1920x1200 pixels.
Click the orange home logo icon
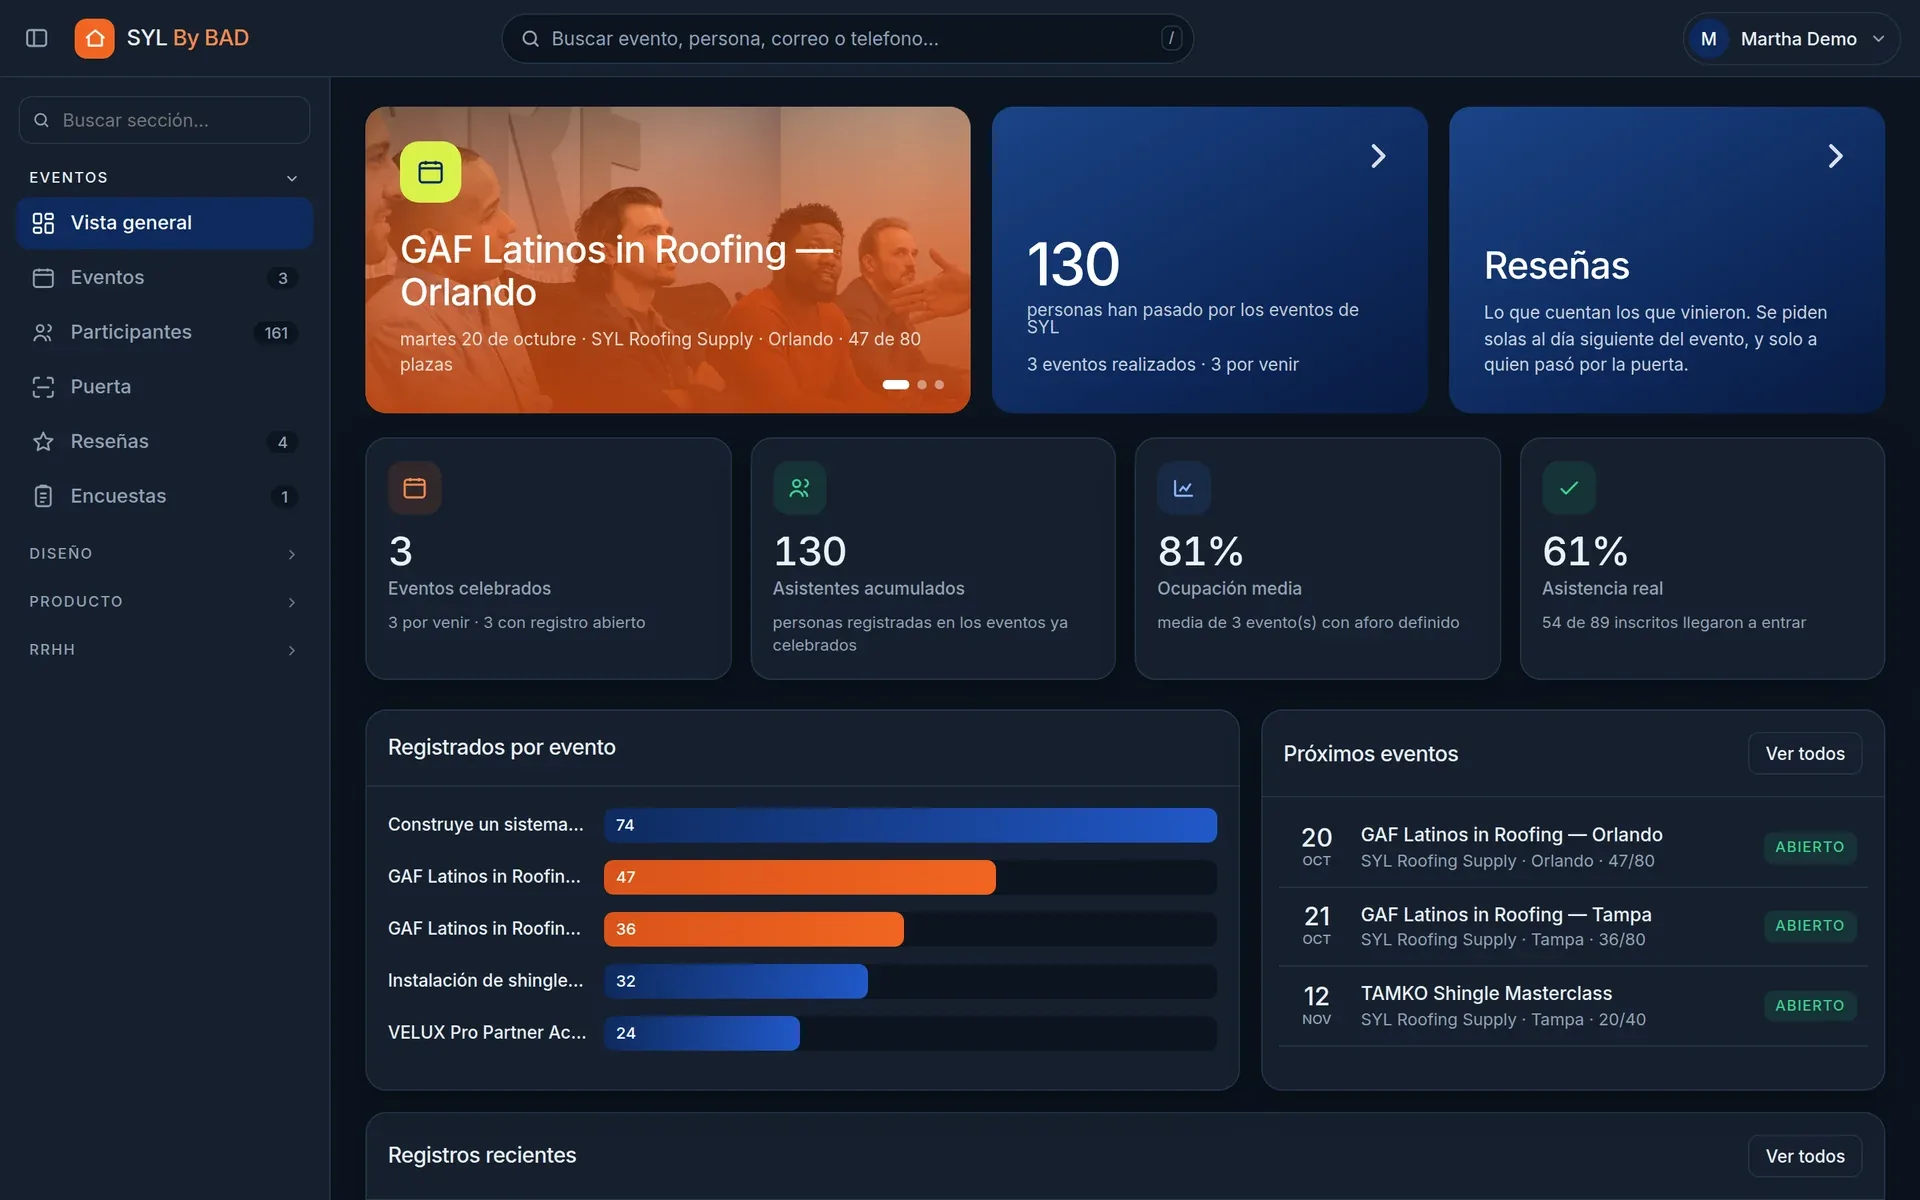[x=94, y=38]
